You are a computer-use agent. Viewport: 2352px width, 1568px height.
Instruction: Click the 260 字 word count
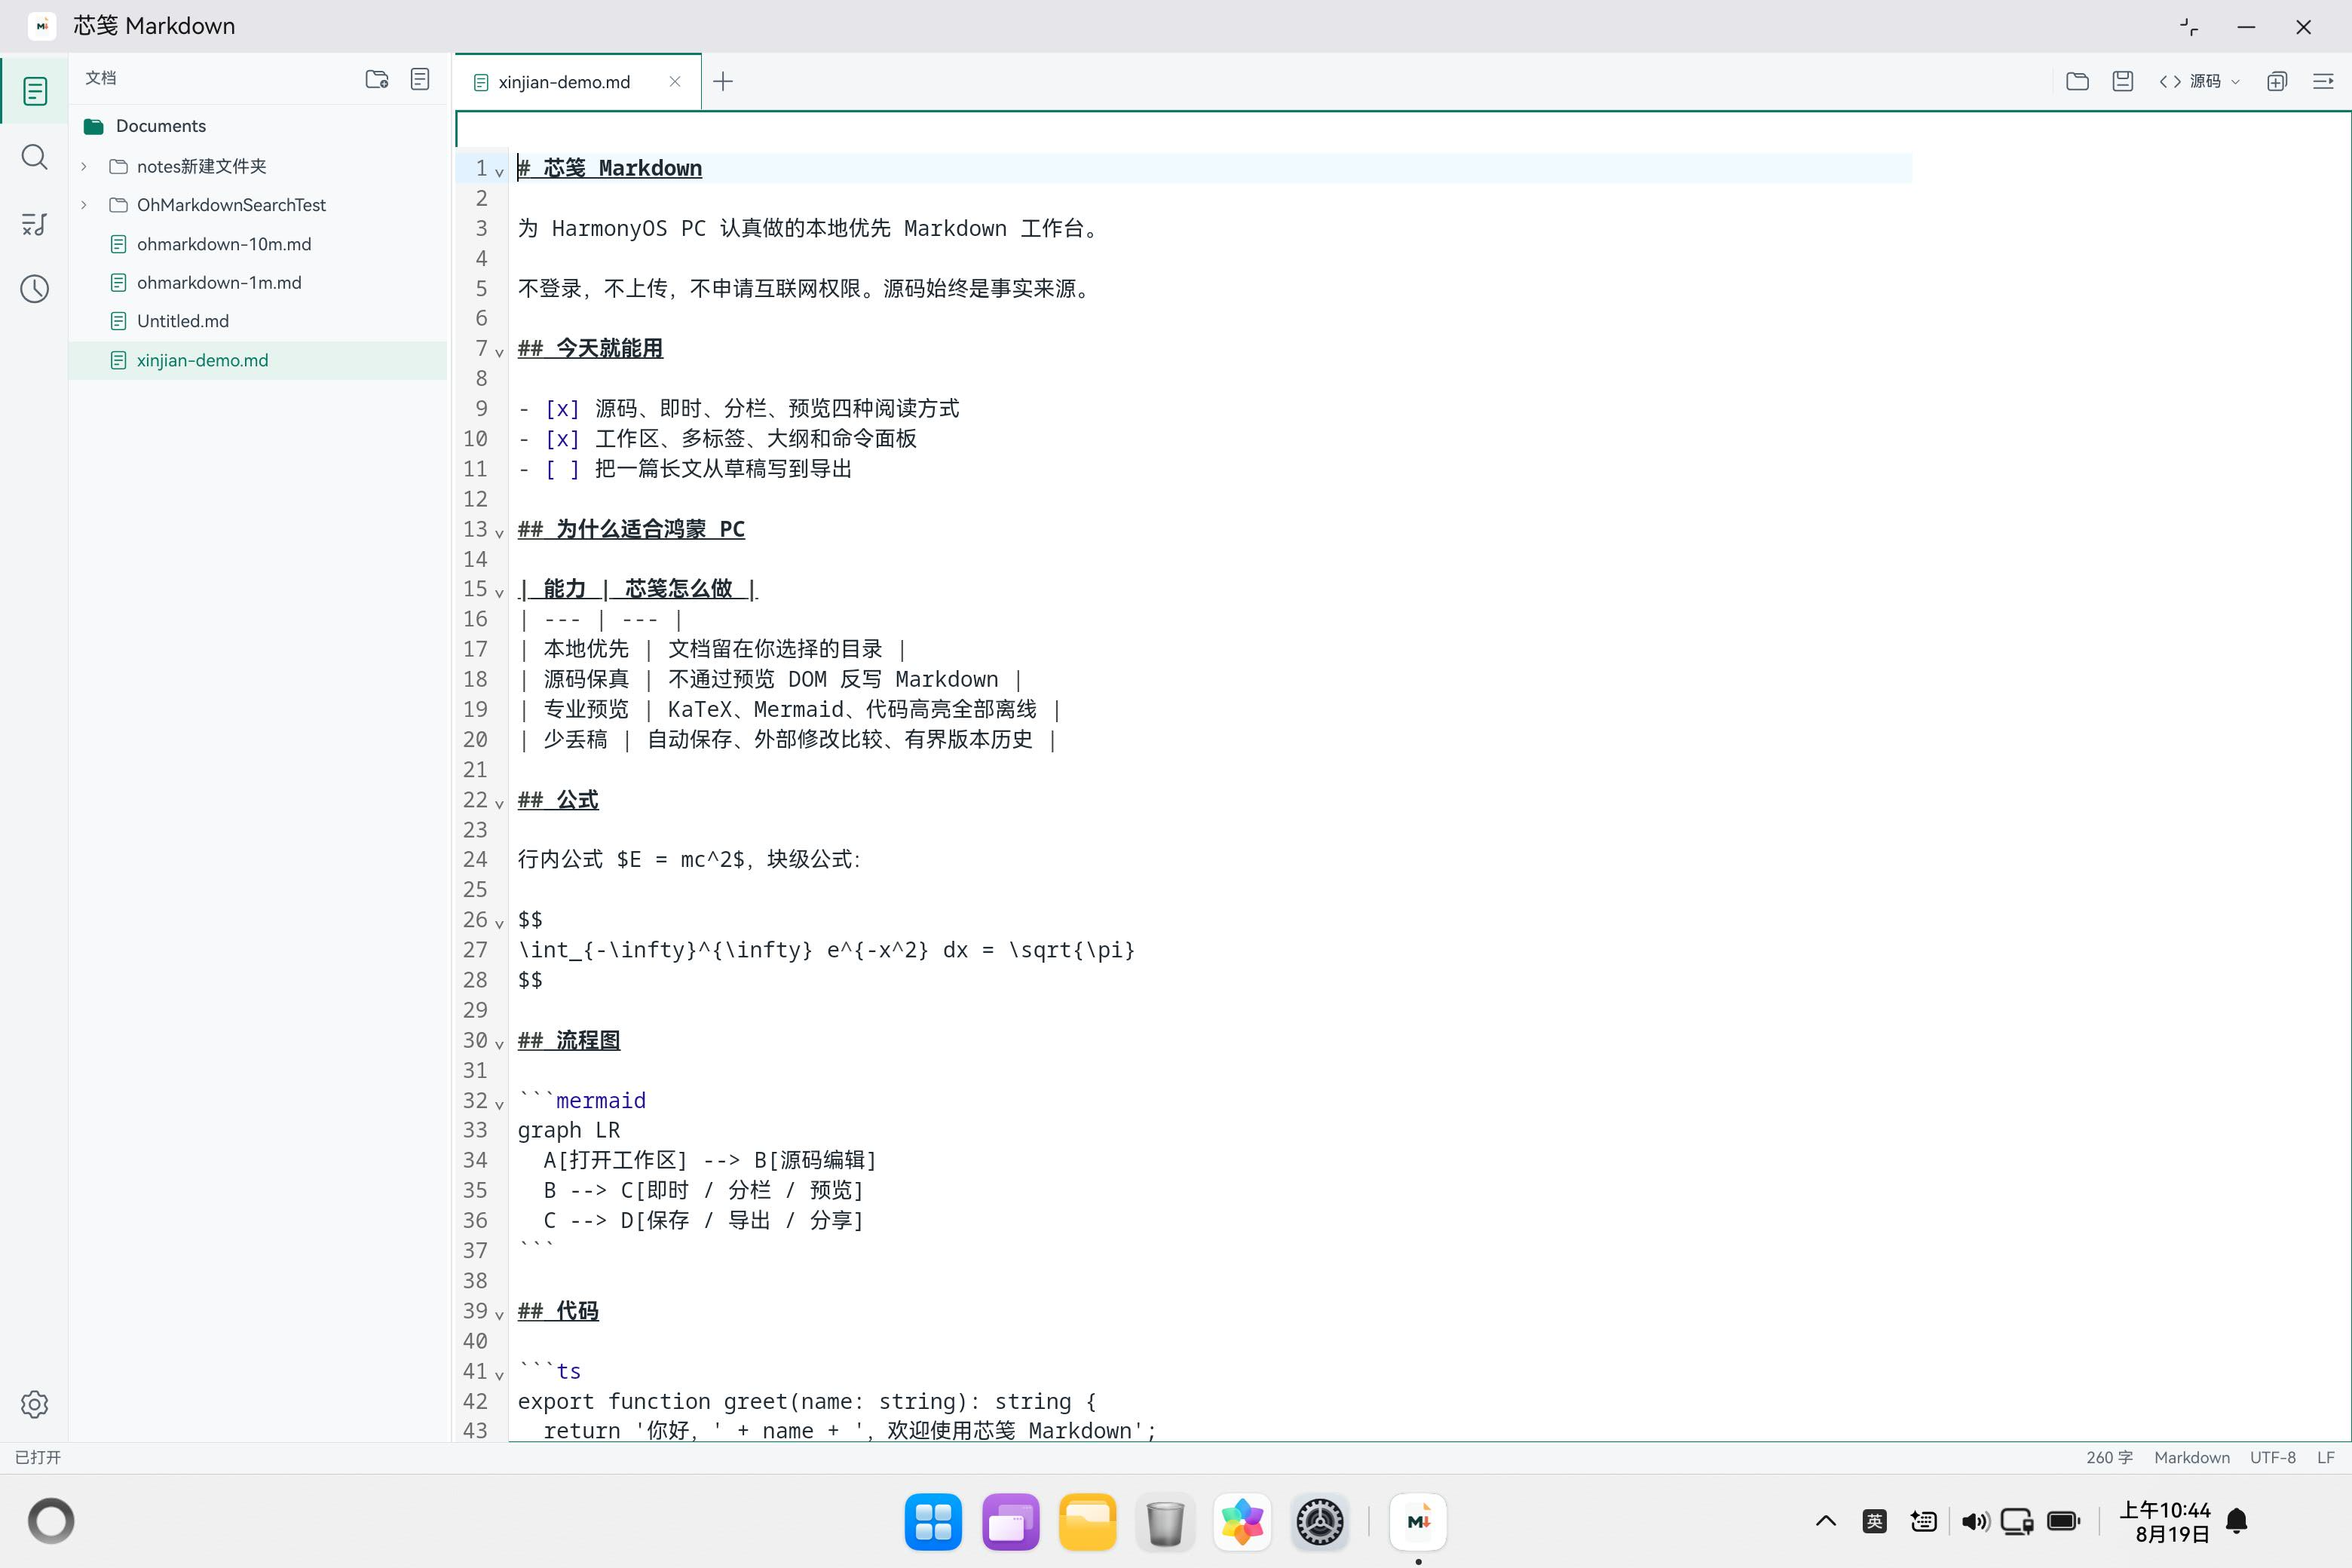point(2109,1457)
